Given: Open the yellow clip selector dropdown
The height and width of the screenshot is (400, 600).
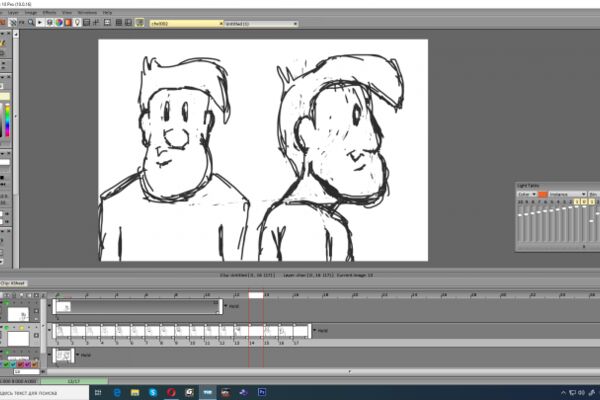Looking at the screenshot, I should (186, 24).
